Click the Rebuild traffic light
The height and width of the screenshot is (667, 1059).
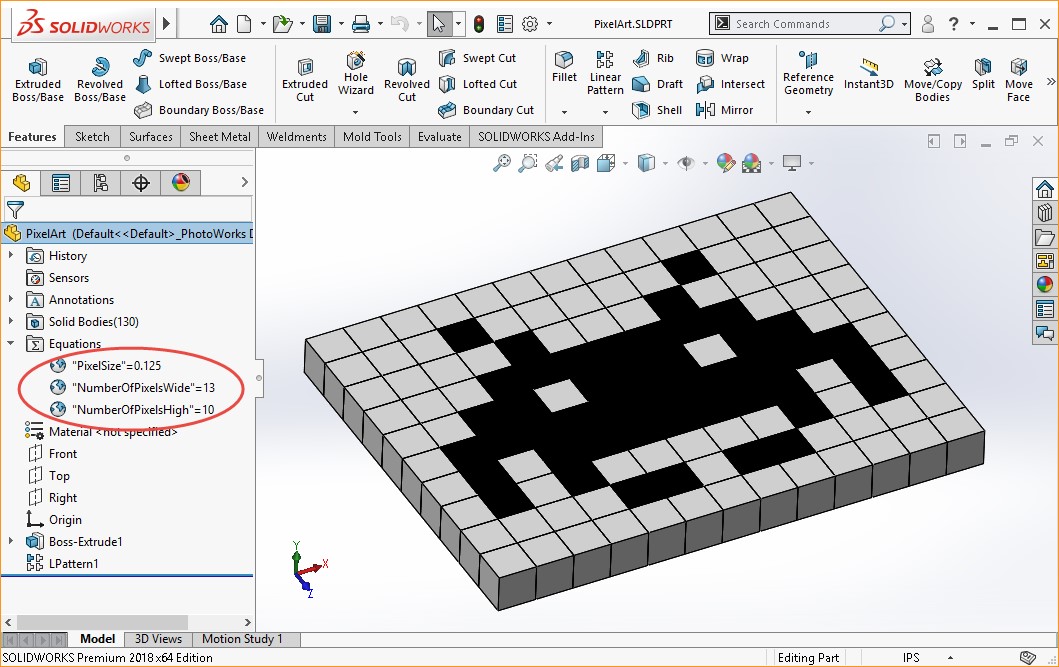pos(479,24)
